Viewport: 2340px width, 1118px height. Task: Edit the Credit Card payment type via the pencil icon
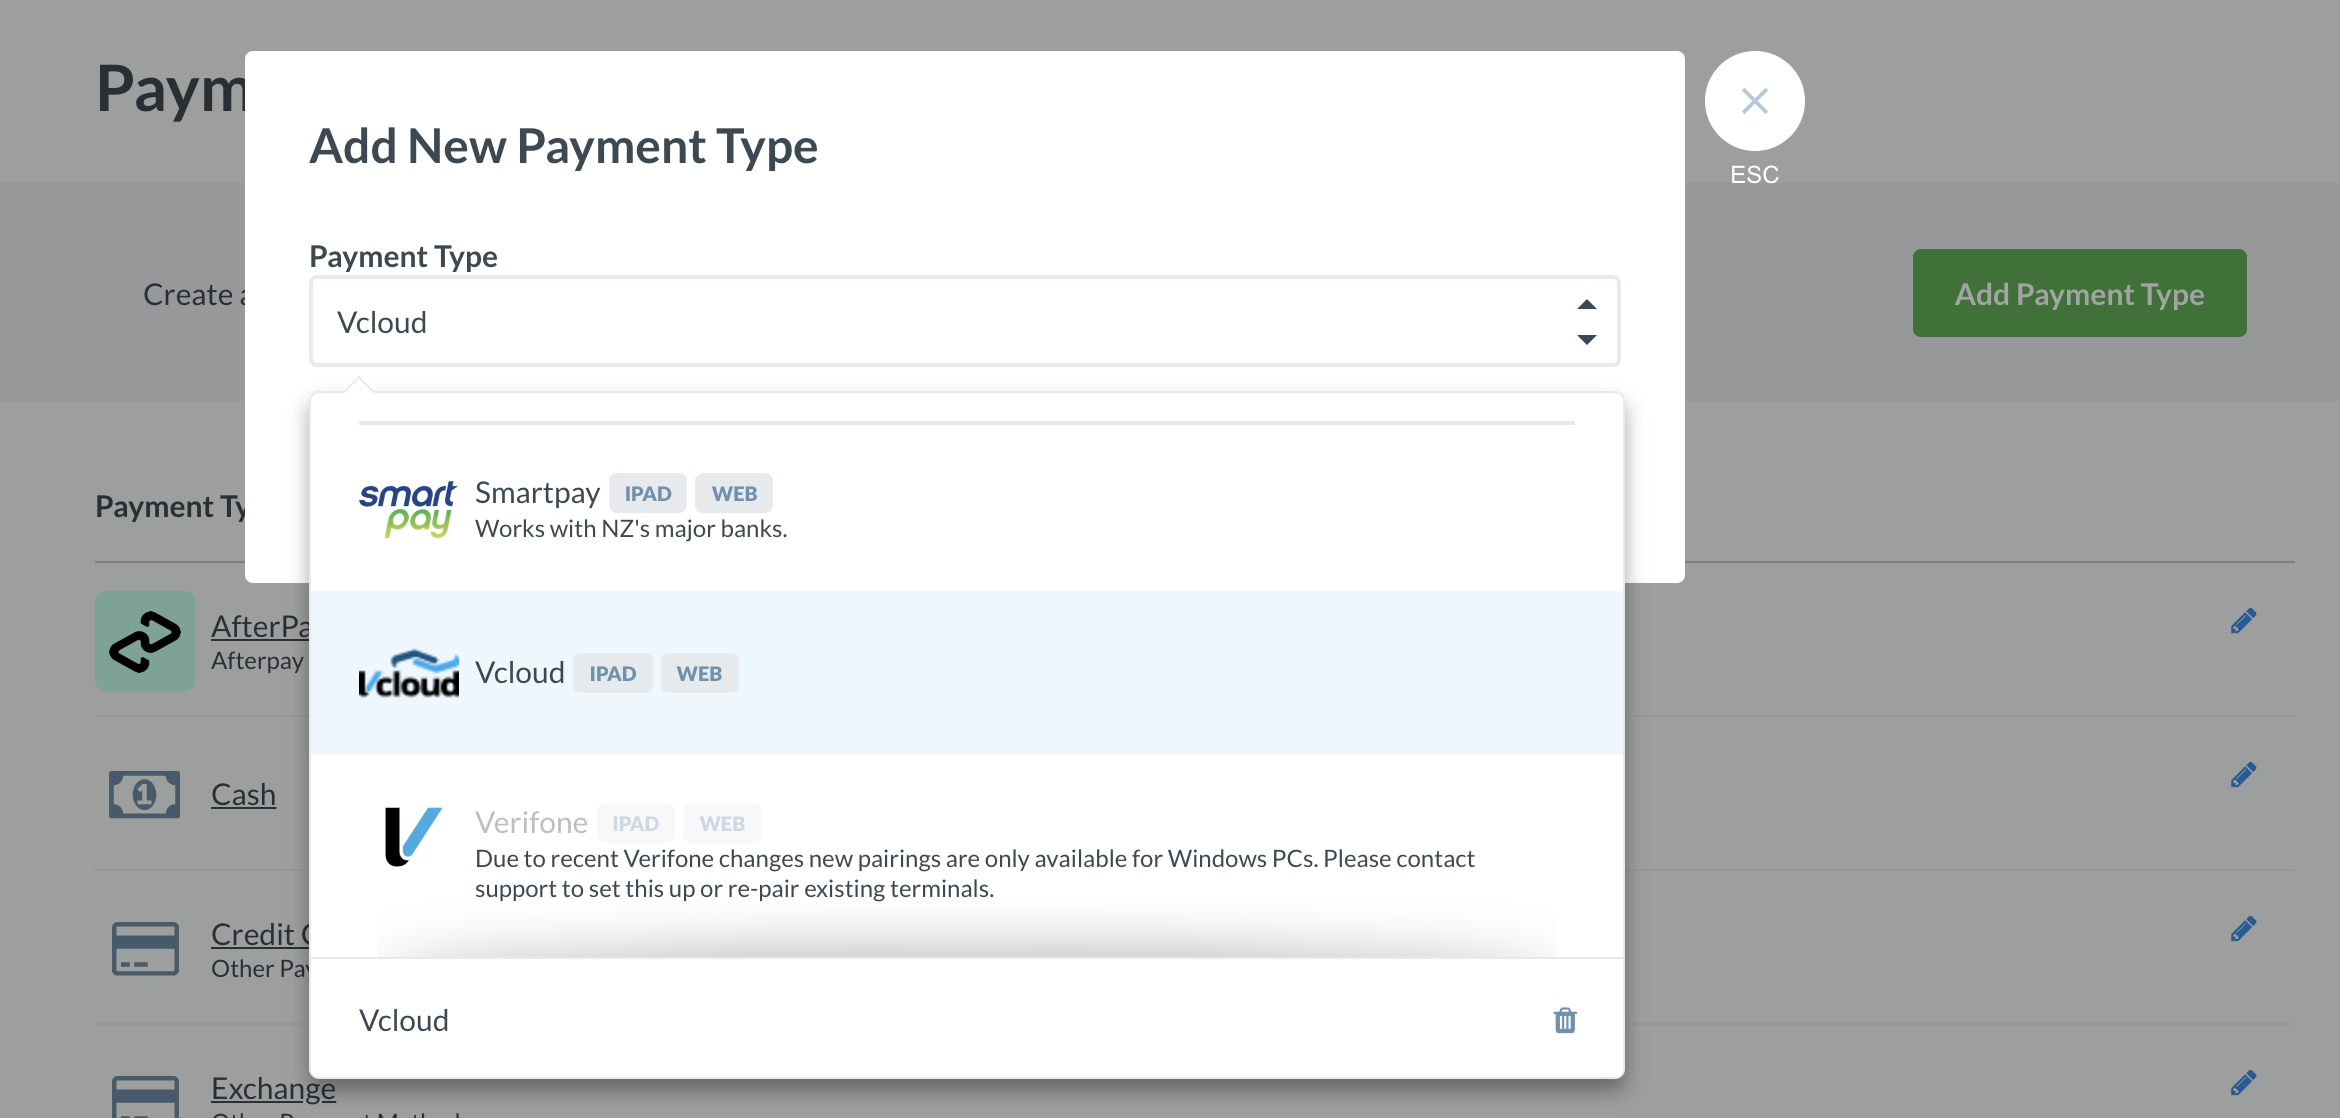pos(2243,929)
